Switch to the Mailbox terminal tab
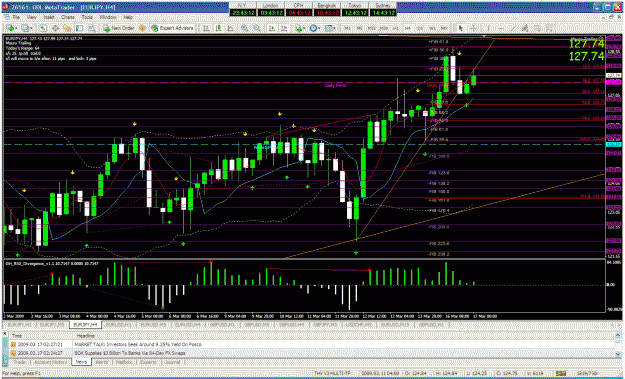 coord(123,362)
